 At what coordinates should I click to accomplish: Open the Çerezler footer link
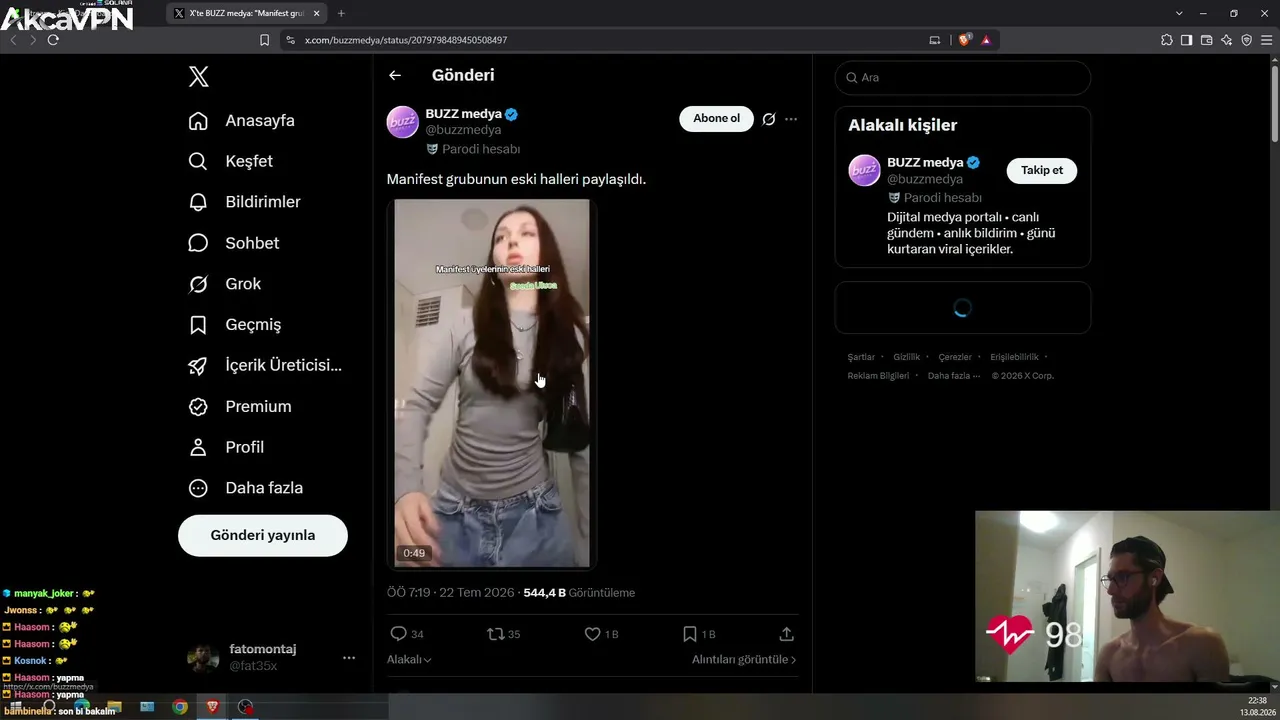tap(955, 357)
